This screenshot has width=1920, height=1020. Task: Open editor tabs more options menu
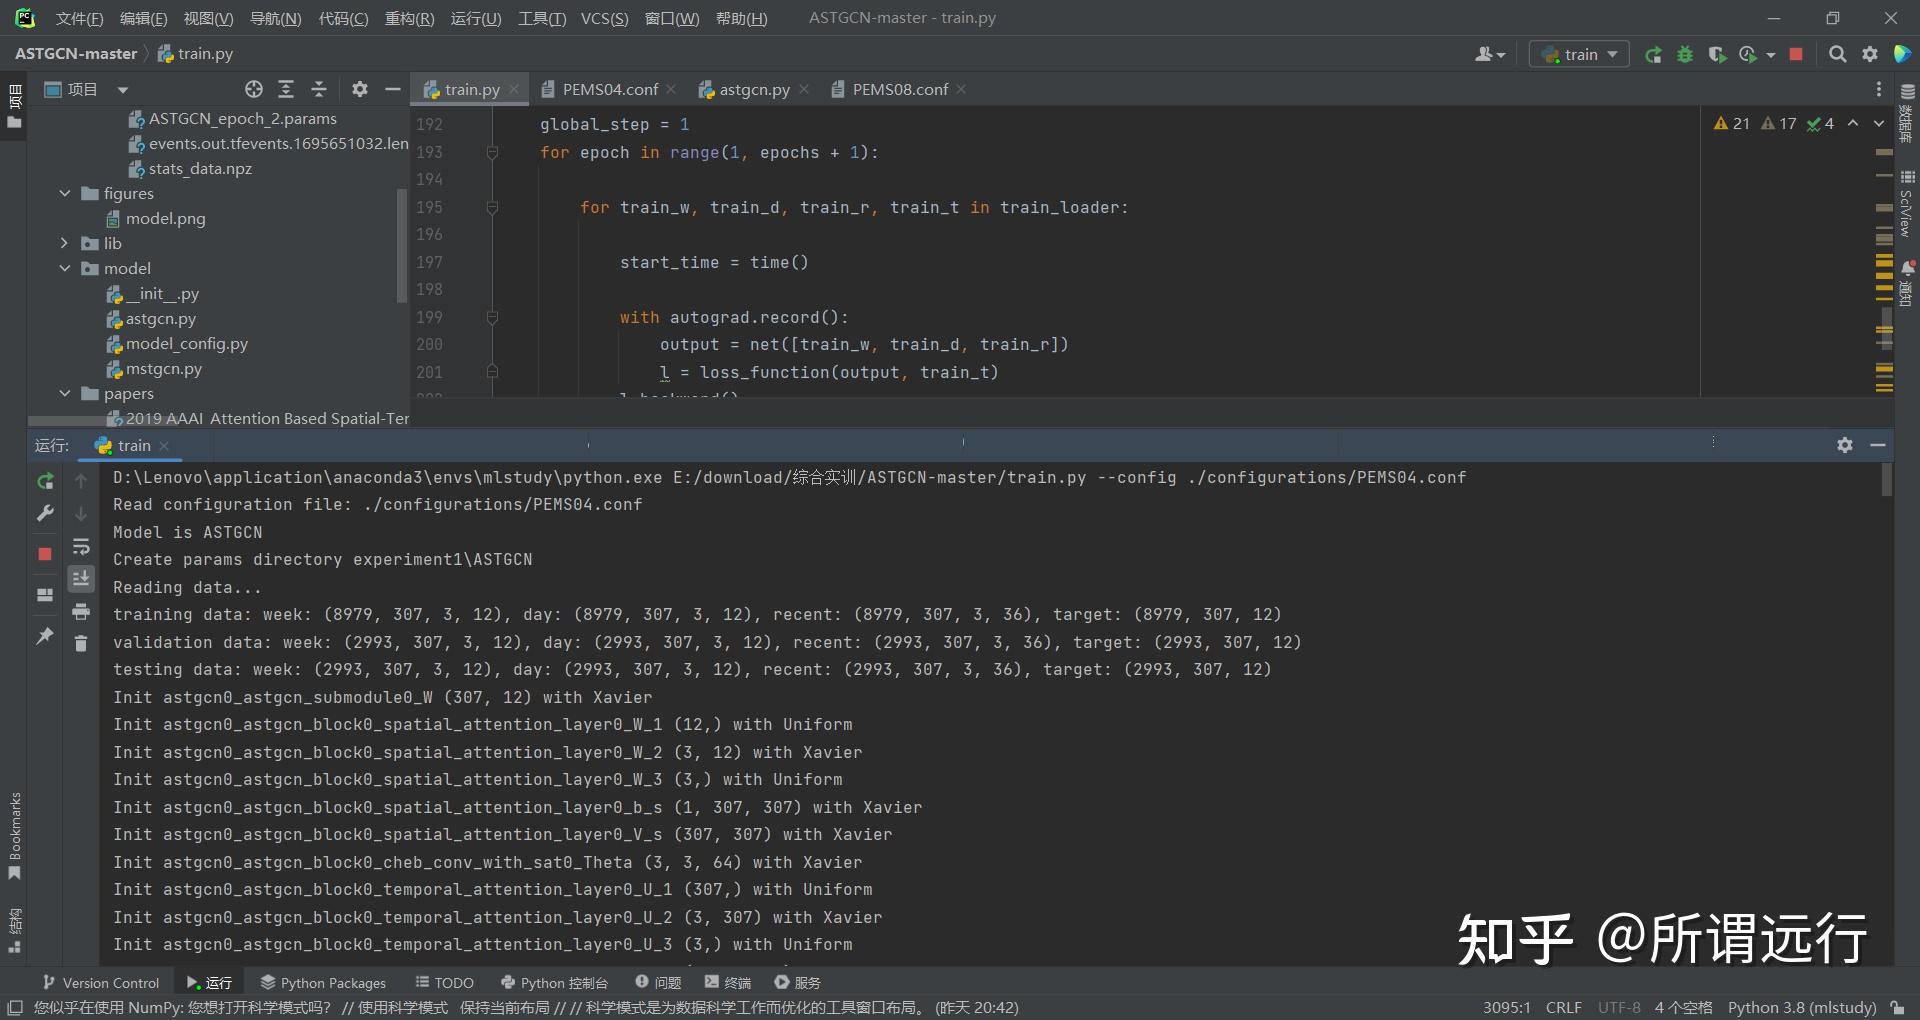click(1879, 90)
